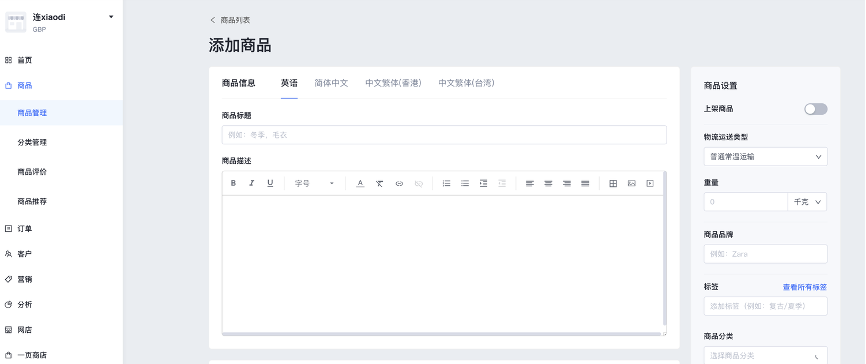Image resolution: width=866 pixels, height=364 pixels.
Task: Align description text right
Action: [567, 183]
